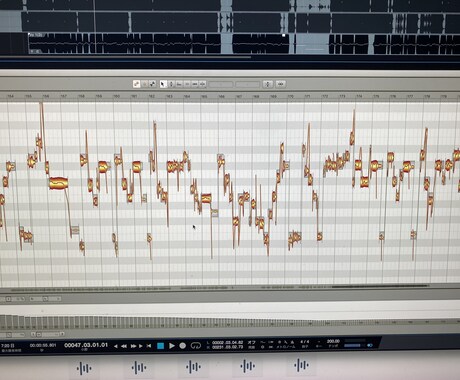This screenshot has height=380, width=460.
Task: Click the second empty inspector field in Melodyne toolbar
Action: (247, 84)
